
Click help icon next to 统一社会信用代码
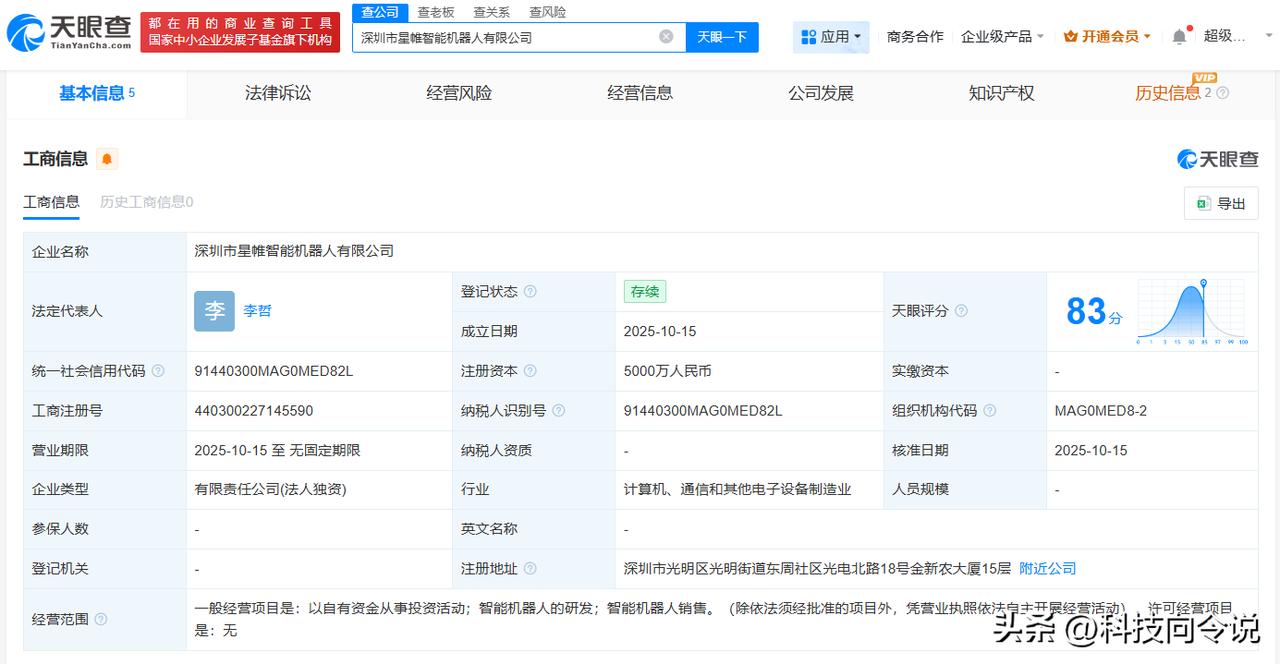[158, 371]
